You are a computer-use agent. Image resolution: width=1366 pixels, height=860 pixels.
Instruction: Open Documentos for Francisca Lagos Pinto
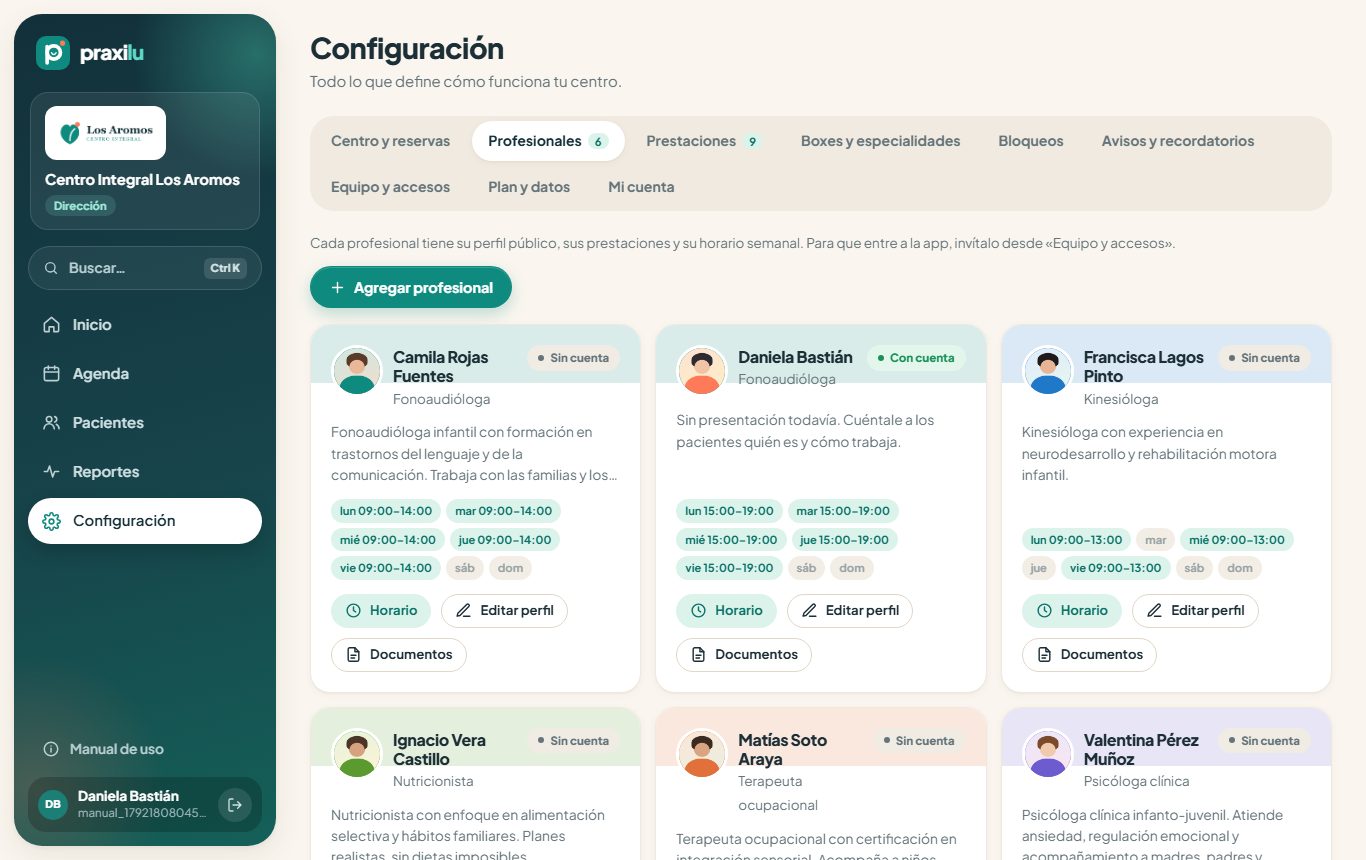[1089, 654]
